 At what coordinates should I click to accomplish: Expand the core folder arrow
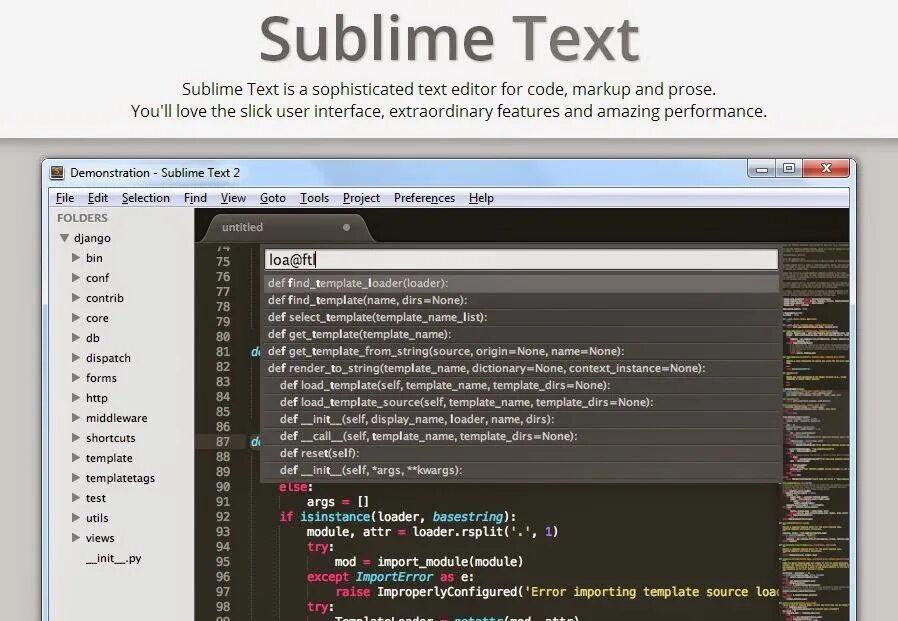click(76, 317)
